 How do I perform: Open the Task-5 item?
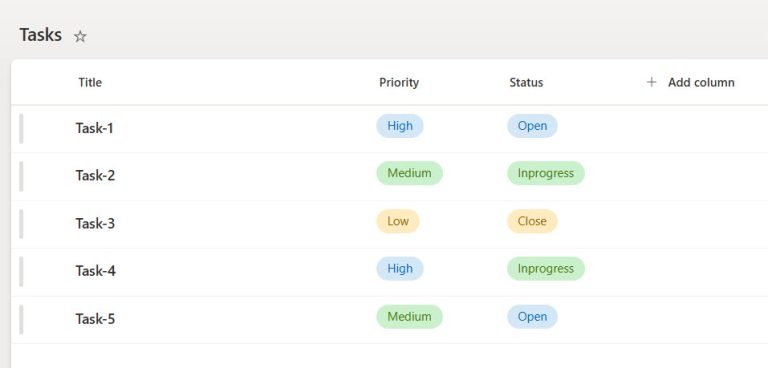[x=96, y=319]
